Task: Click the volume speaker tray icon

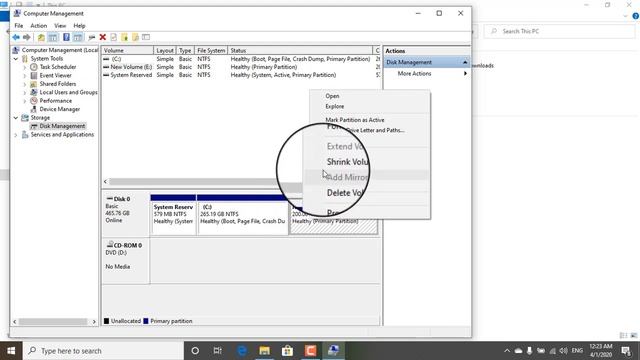Action: point(564,351)
